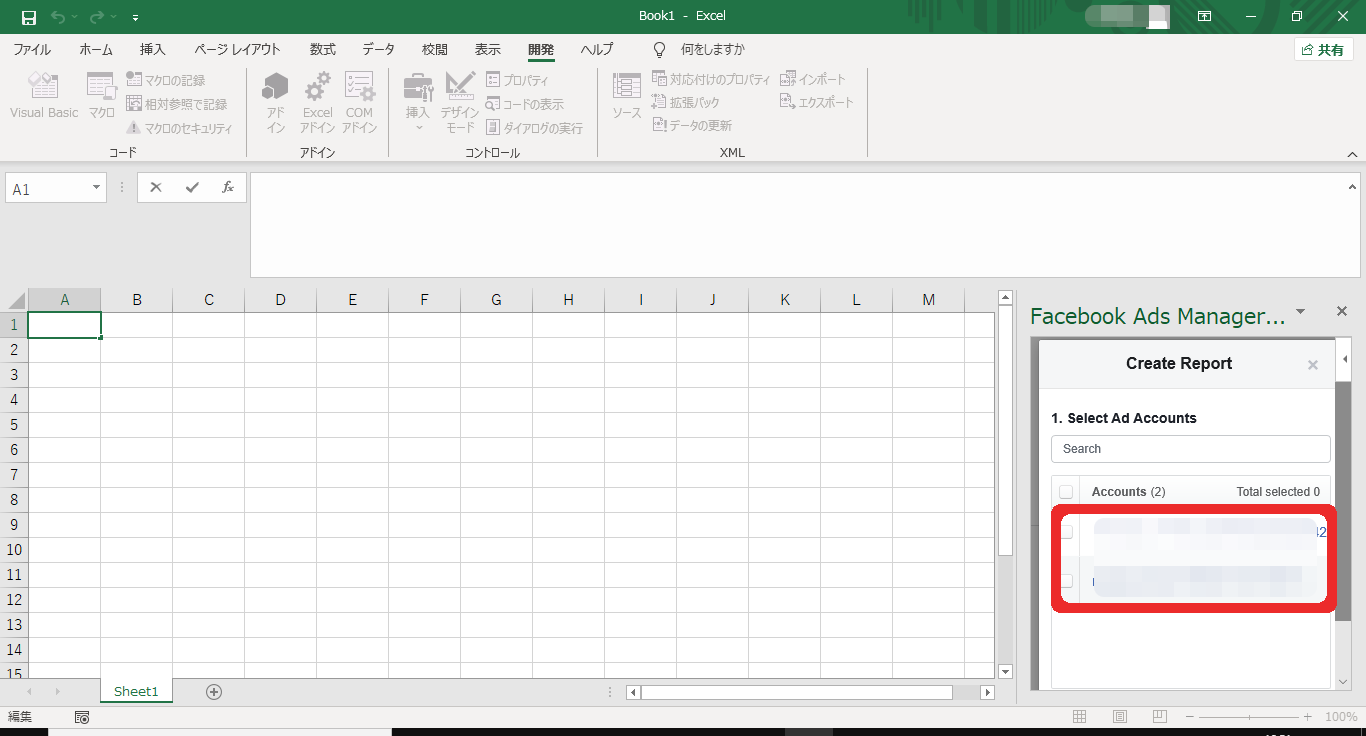The width and height of the screenshot is (1366, 736).
Task: Open control Properties (プロパティ)
Action: click(518, 80)
